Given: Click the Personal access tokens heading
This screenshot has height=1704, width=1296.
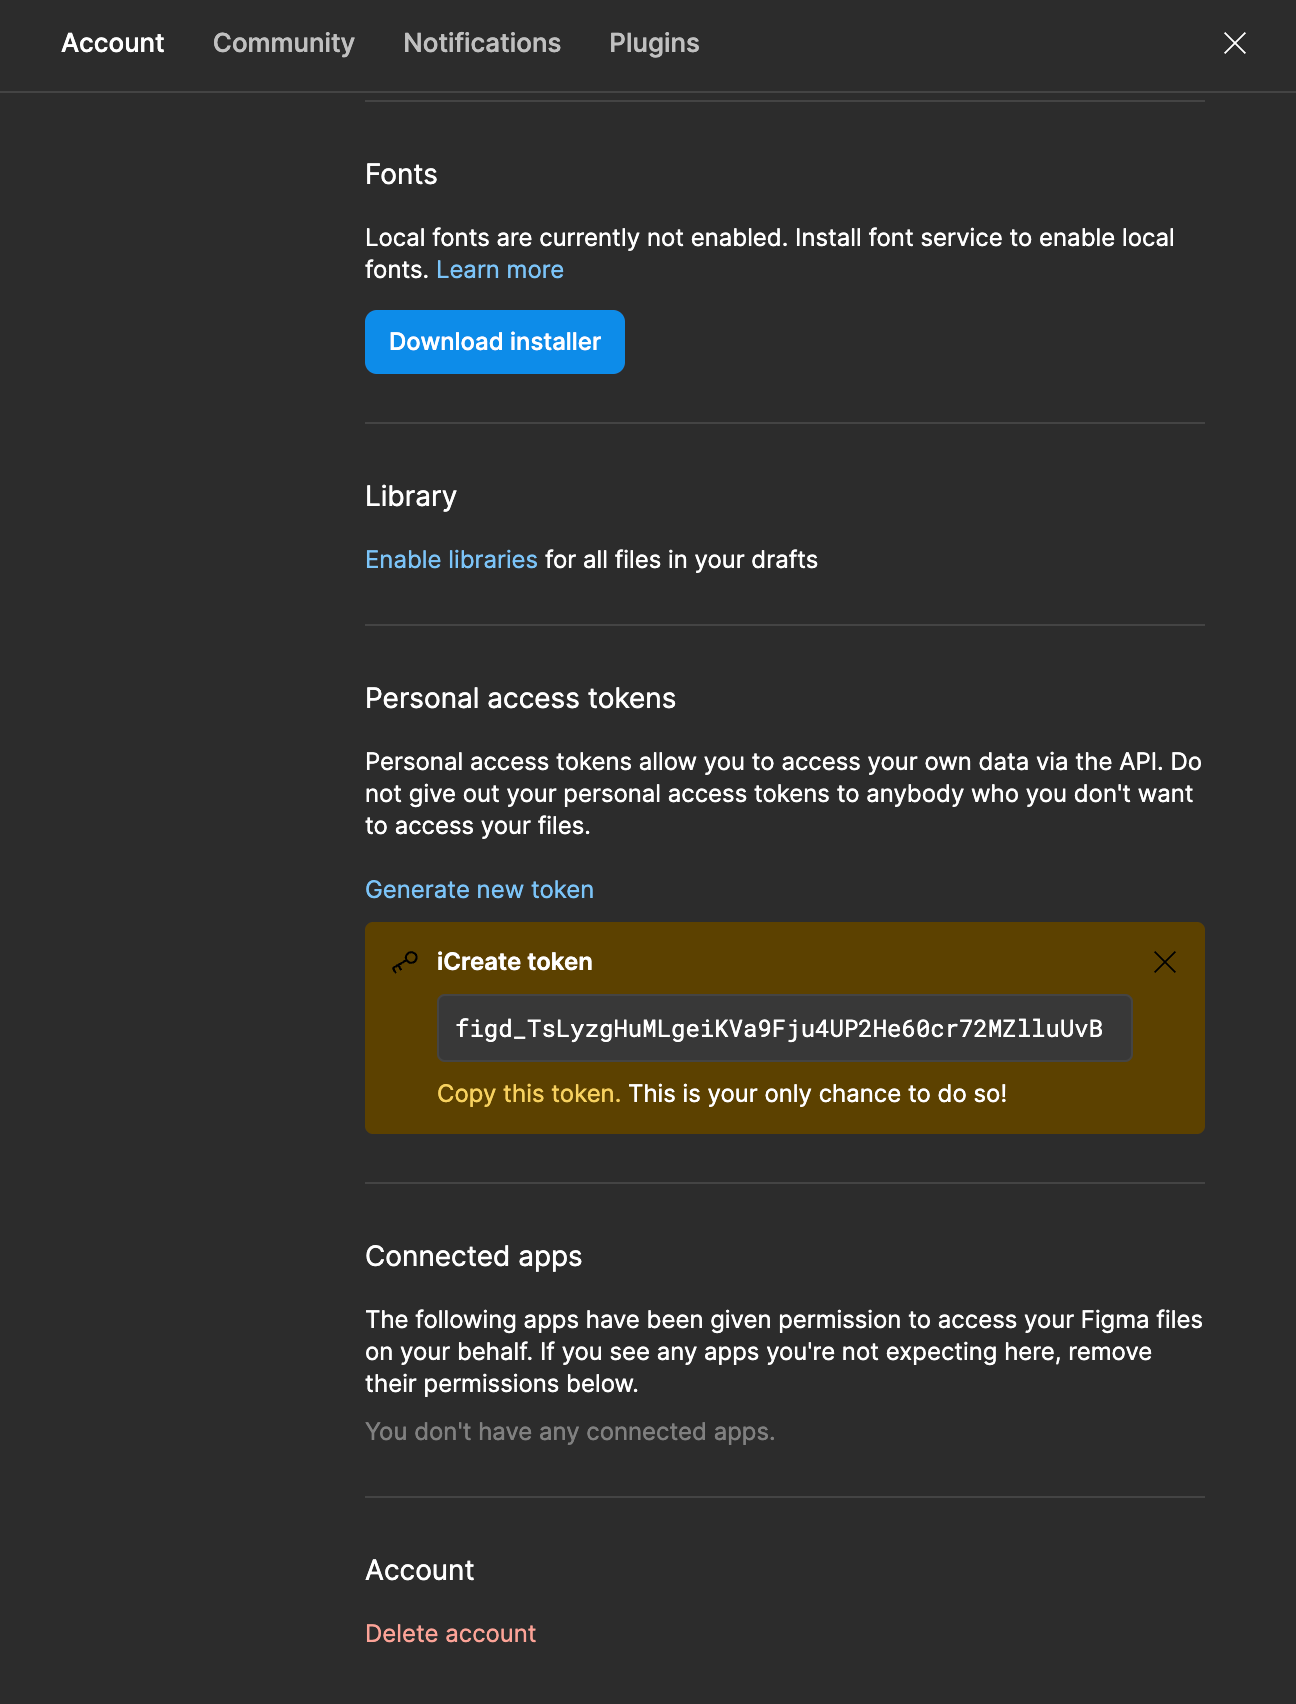Looking at the screenshot, I should [520, 698].
